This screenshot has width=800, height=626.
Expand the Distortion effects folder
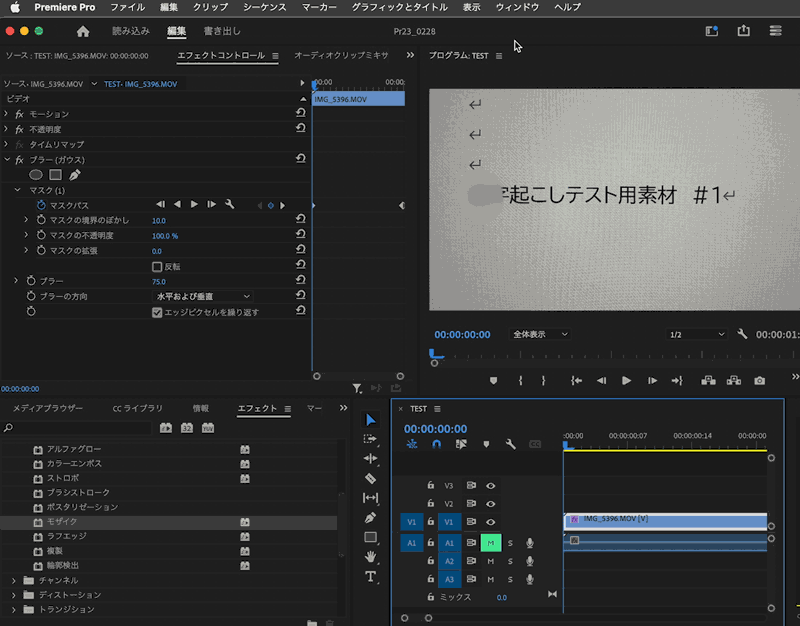pos(14,595)
